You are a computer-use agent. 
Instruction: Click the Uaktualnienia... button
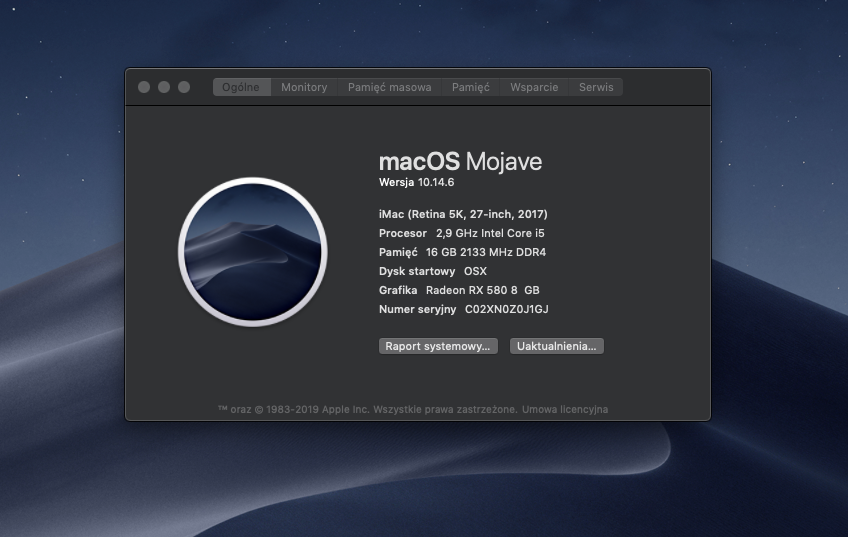click(x=556, y=346)
